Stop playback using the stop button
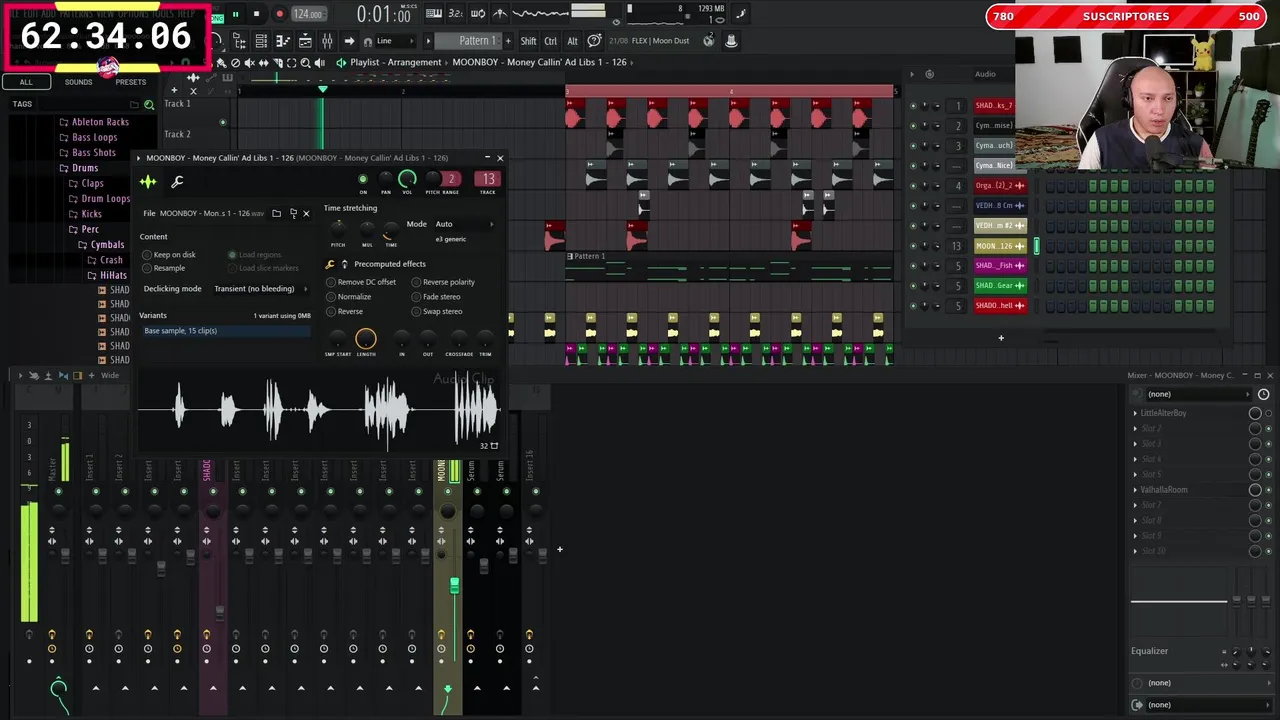The height and width of the screenshot is (720, 1280). [256, 14]
